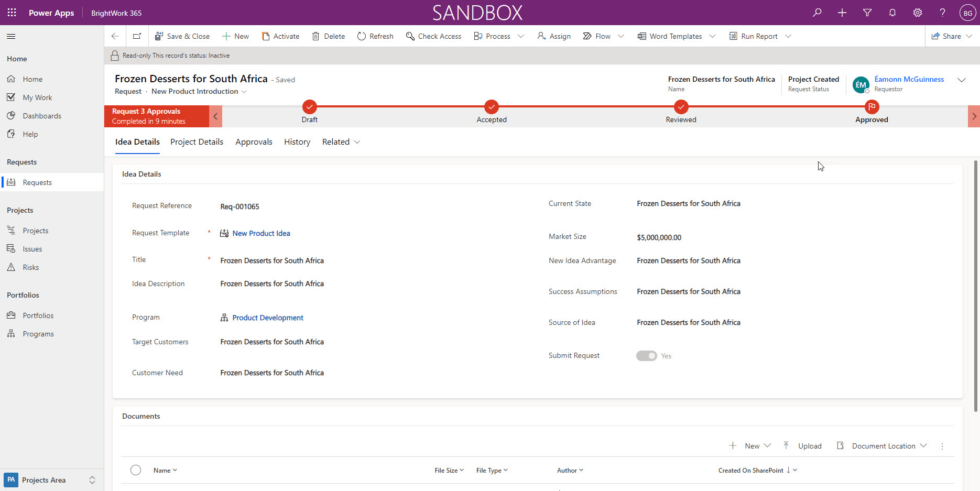The width and height of the screenshot is (980, 491).
Task: Open settings gear in header
Action: [917, 12]
